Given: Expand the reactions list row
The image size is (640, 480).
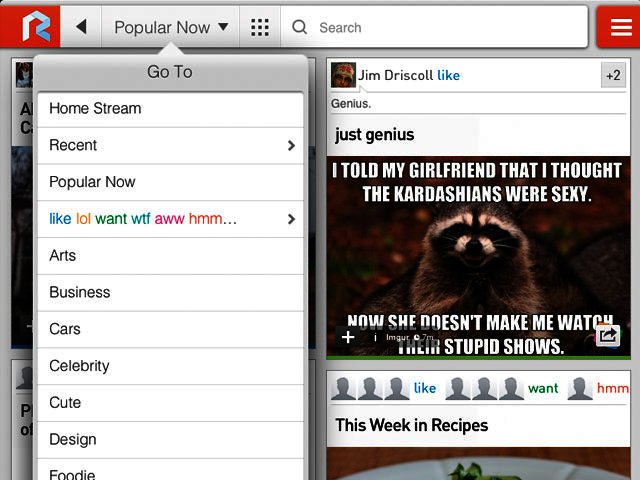Looking at the screenshot, I should [170, 219].
